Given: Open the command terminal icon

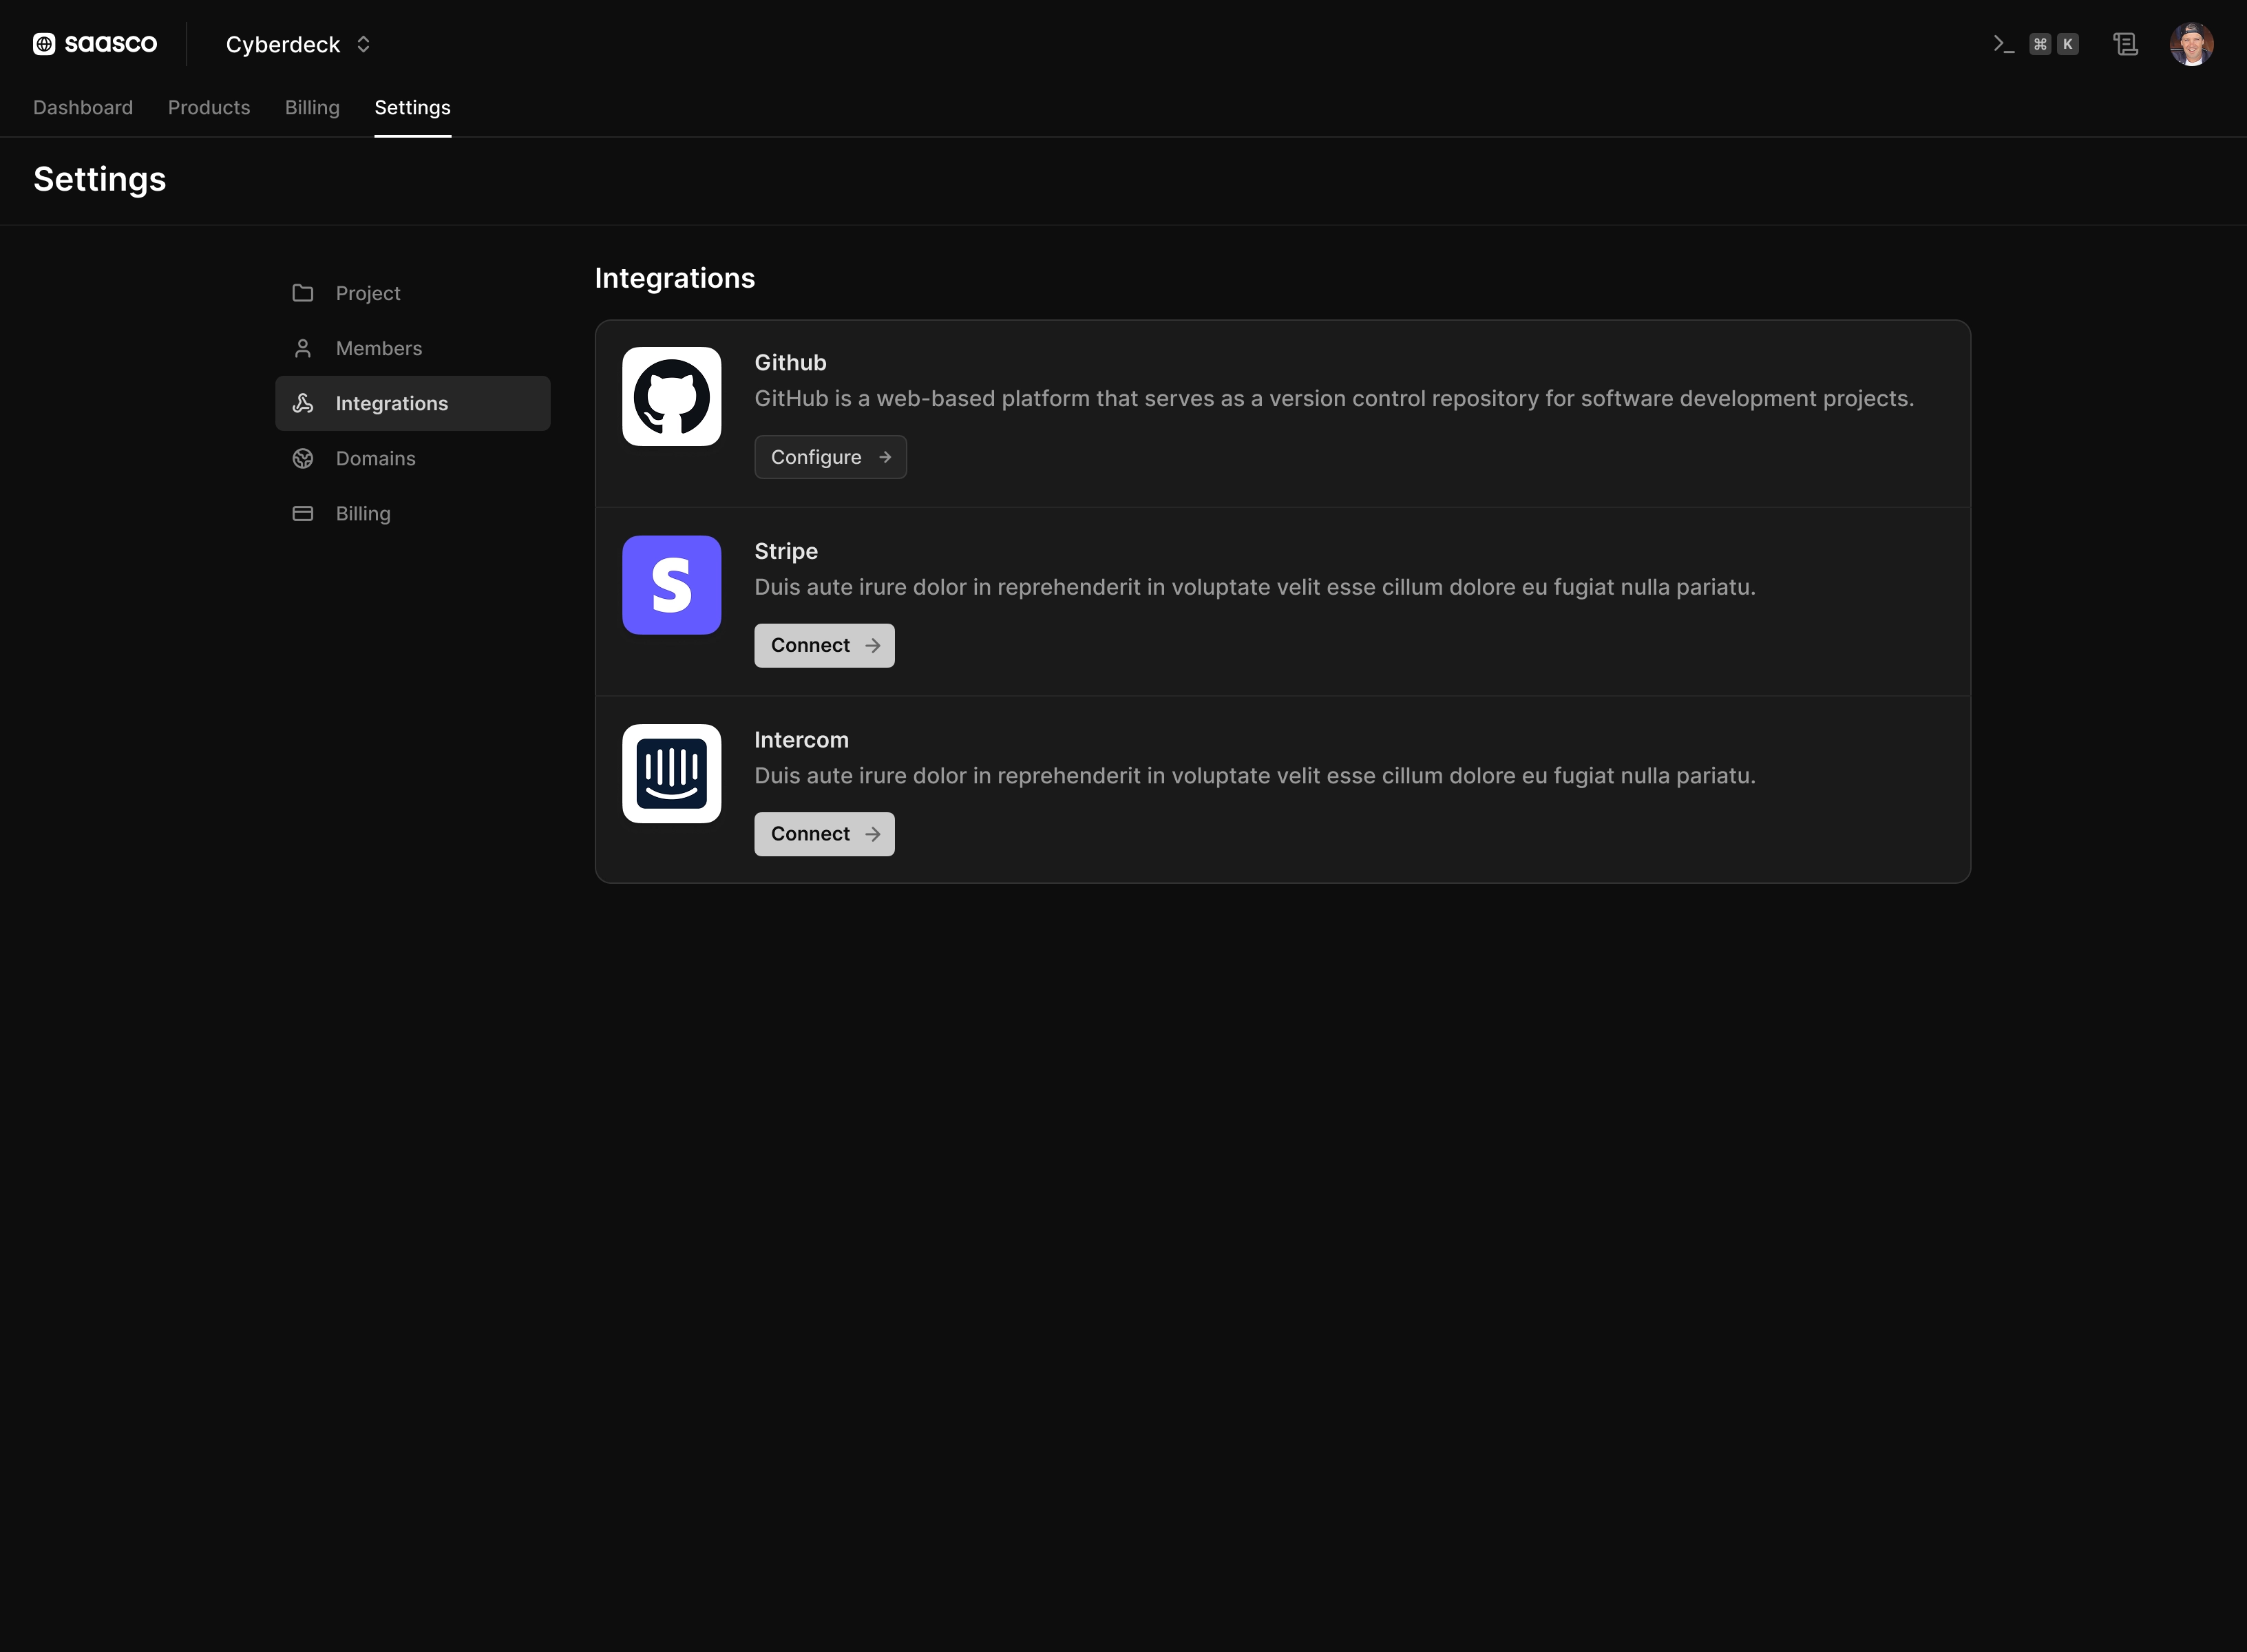Looking at the screenshot, I should [2003, 44].
